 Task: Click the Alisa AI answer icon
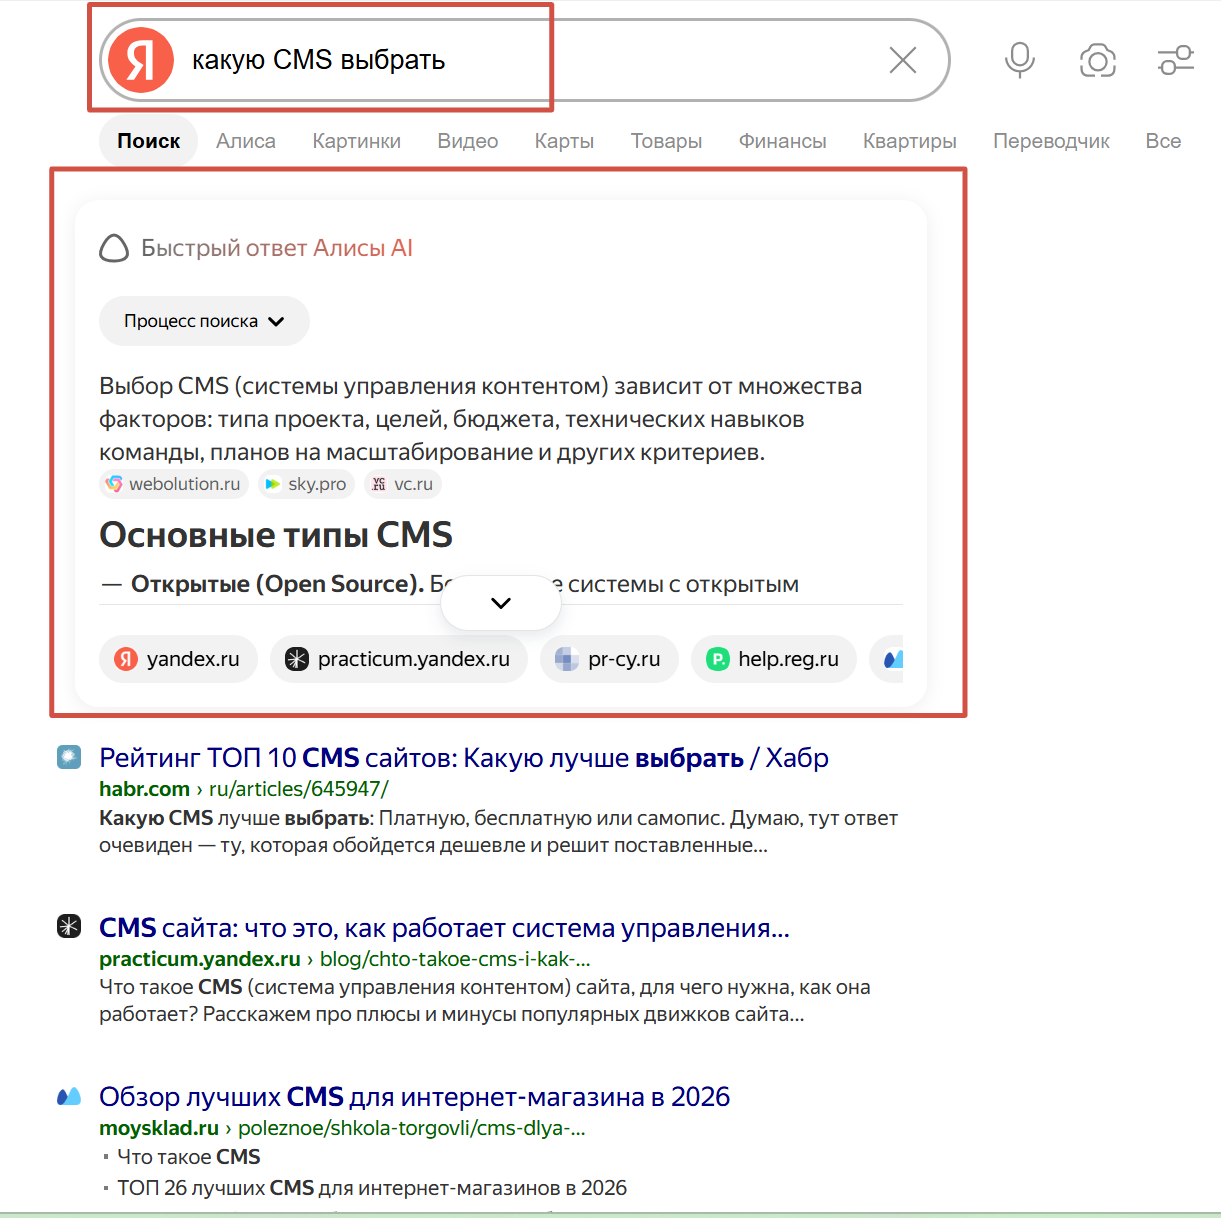point(114,248)
